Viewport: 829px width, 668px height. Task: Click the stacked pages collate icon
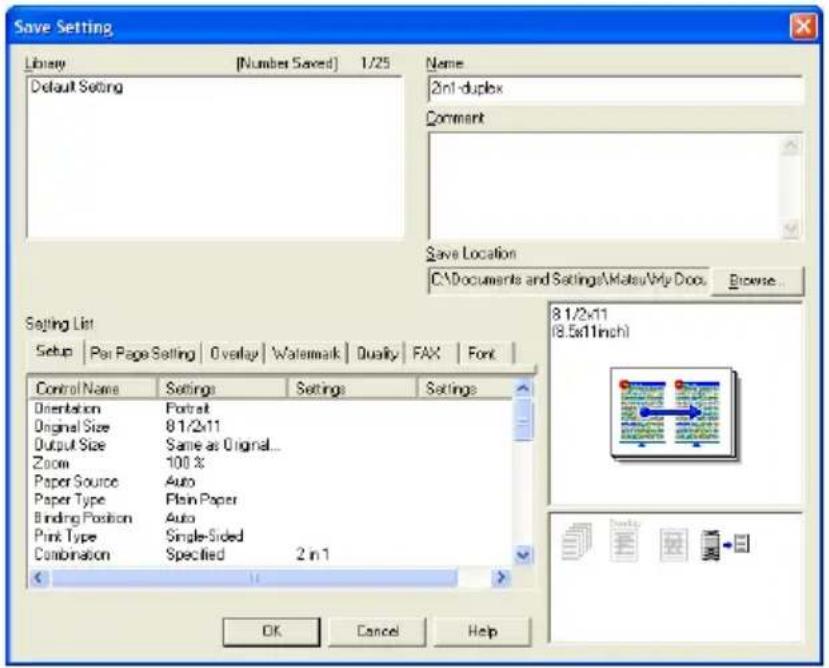576,542
